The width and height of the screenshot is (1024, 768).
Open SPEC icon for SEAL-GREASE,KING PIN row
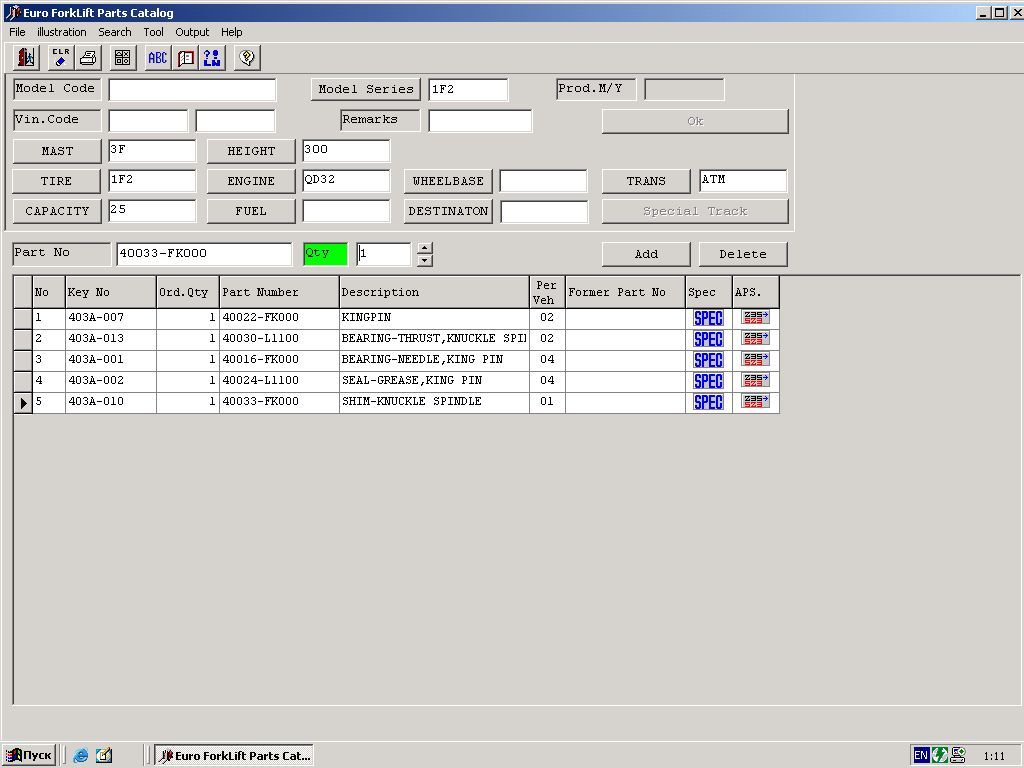coord(708,381)
